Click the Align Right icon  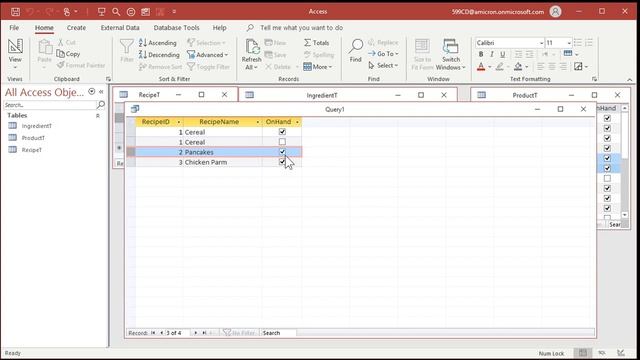(x=563, y=66)
